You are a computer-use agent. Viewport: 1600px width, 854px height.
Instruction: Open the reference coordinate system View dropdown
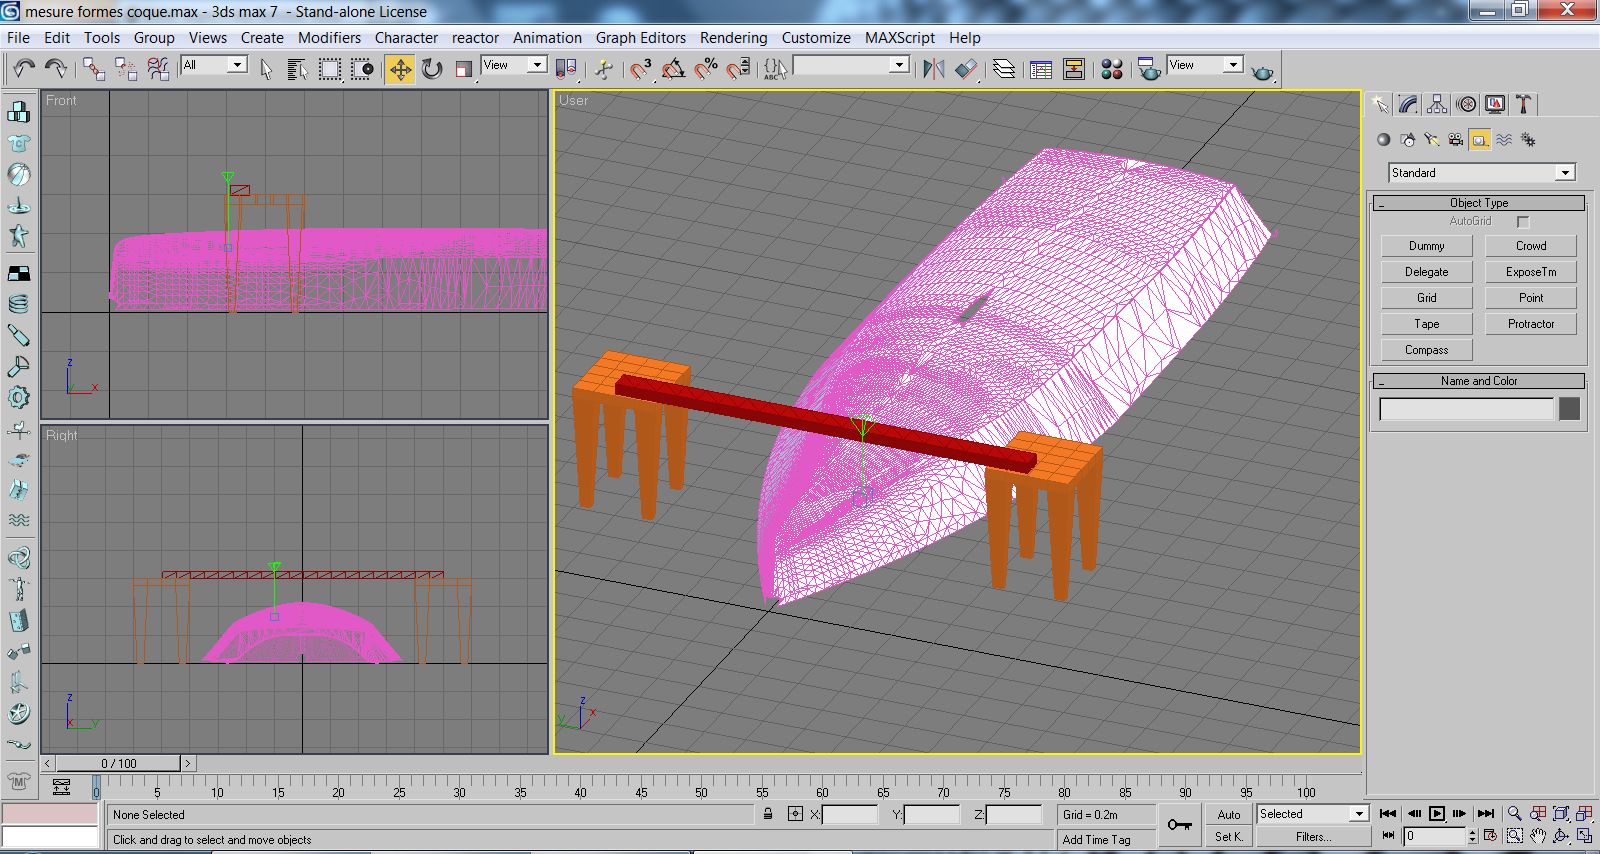click(514, 65)
